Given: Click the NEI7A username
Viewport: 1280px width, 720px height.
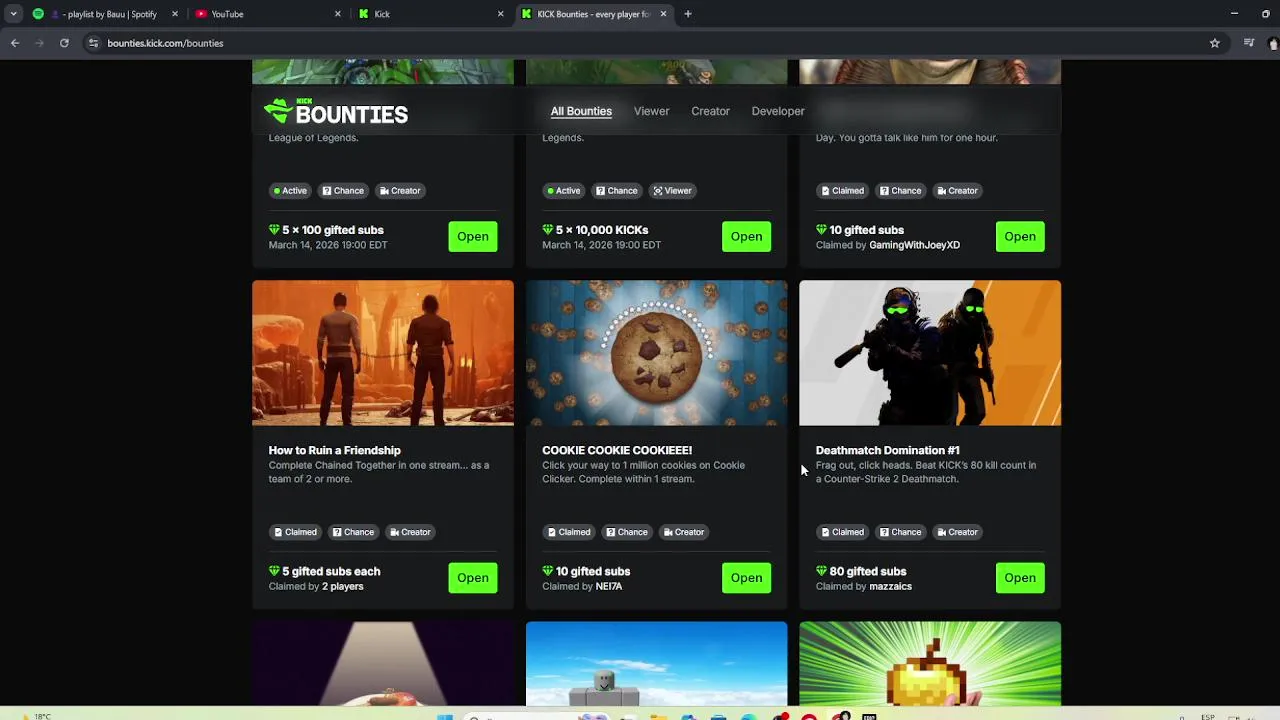Looking at the screenshot, I should pos(608,586).
